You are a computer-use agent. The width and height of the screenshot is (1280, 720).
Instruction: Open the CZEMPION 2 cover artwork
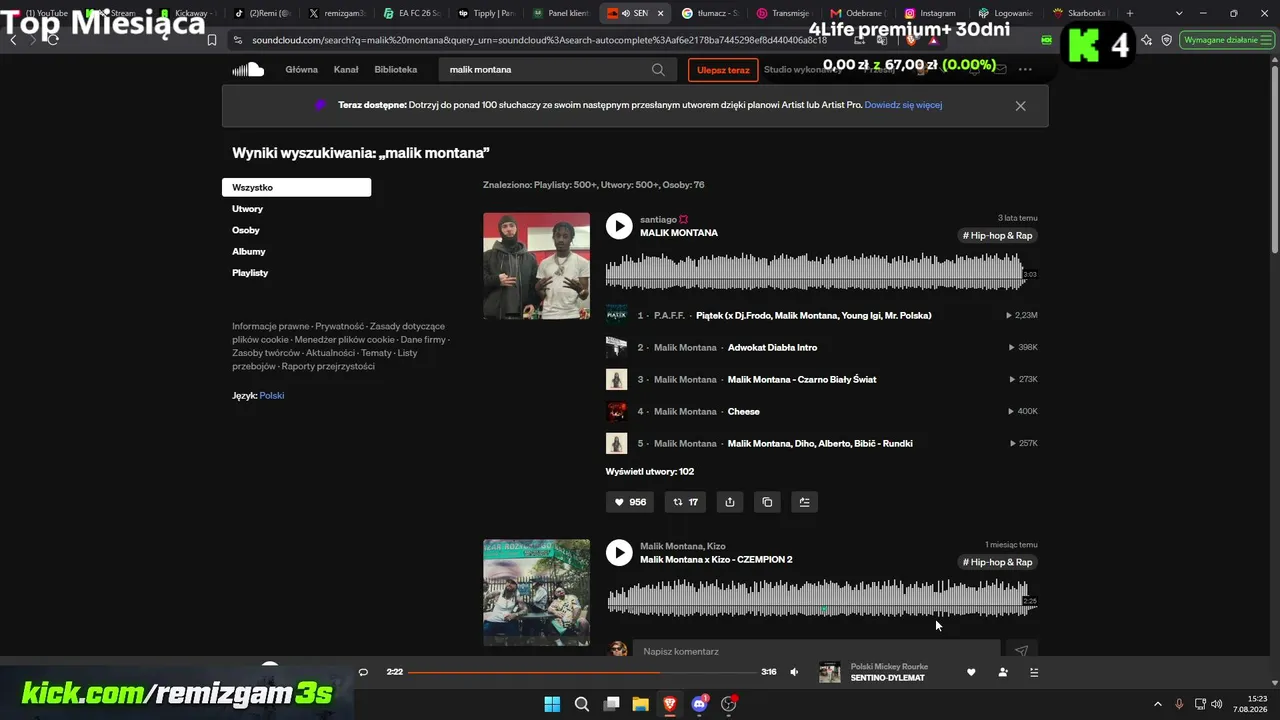click(536, 592)
